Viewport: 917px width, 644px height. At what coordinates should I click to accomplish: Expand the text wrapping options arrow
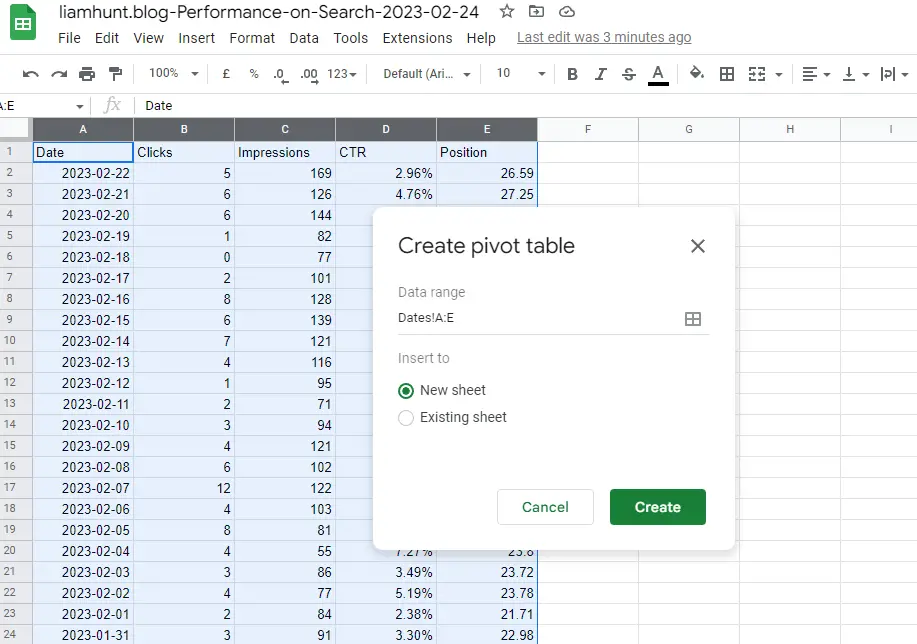(905, 74)
